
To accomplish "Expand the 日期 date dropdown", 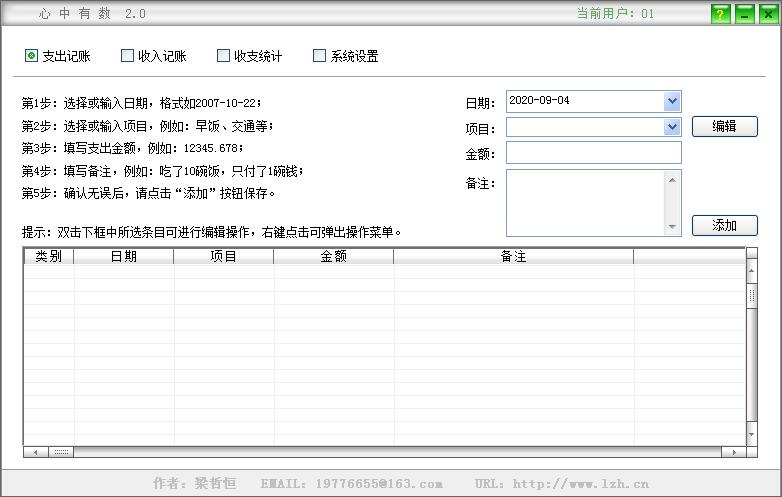I will [x=672, y=101].
